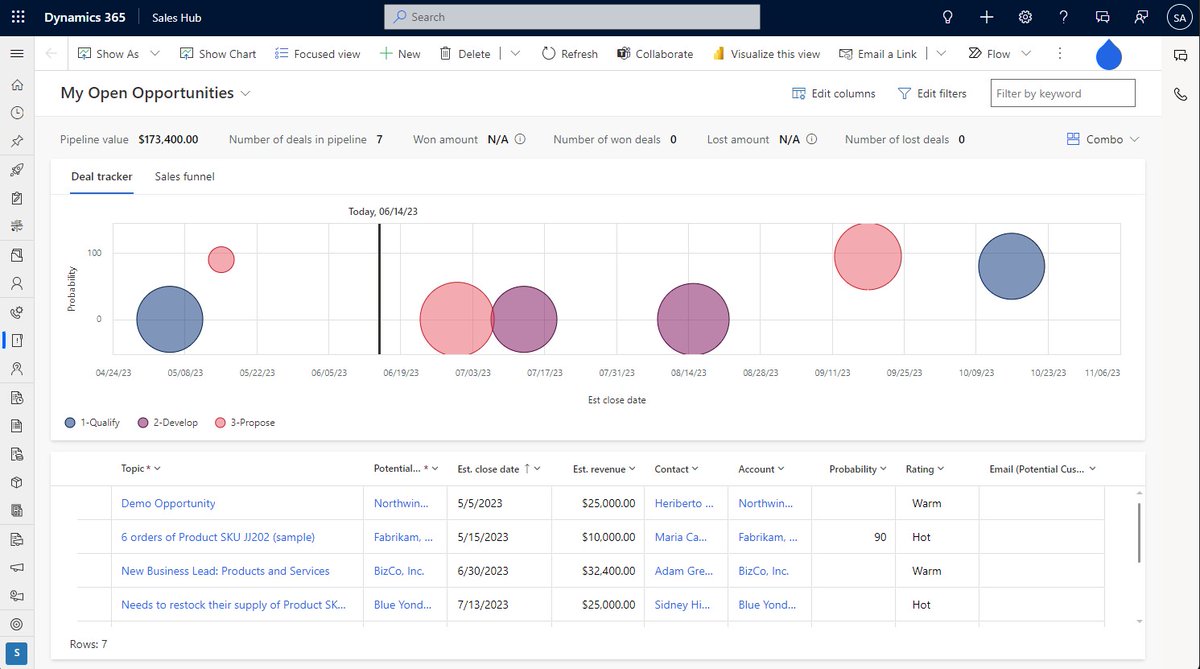
Task: Open the Help question mark
Action: [x=1063, y=17]
